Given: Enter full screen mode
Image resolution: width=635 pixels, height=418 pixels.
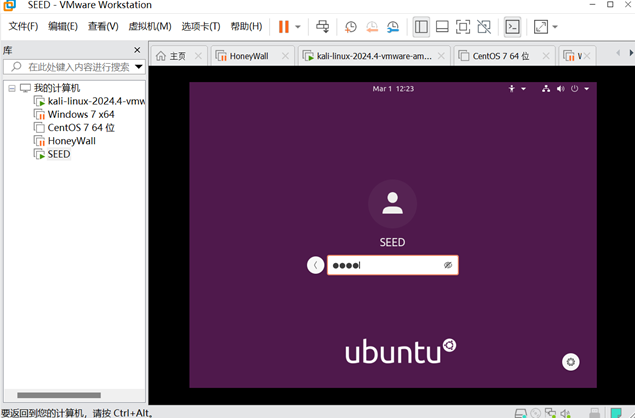Looking at the screenshot, I should tap(463, 27).
